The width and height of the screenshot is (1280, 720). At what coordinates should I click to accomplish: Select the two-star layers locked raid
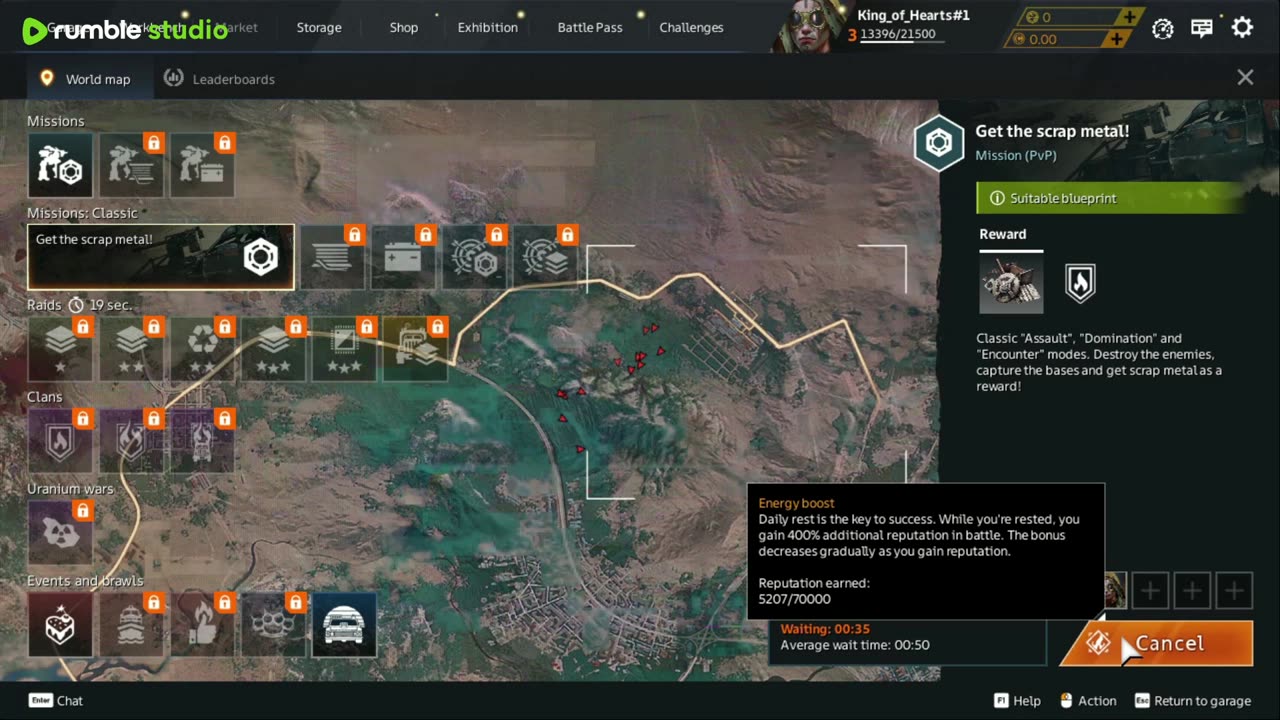coord(131,349)
